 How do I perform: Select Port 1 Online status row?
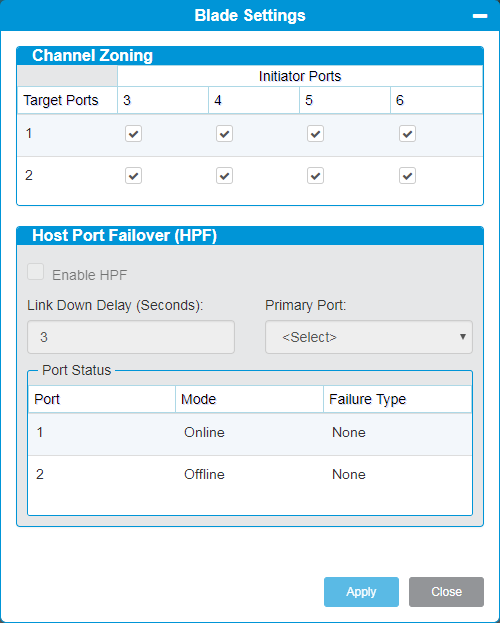(x=250, y=434)
